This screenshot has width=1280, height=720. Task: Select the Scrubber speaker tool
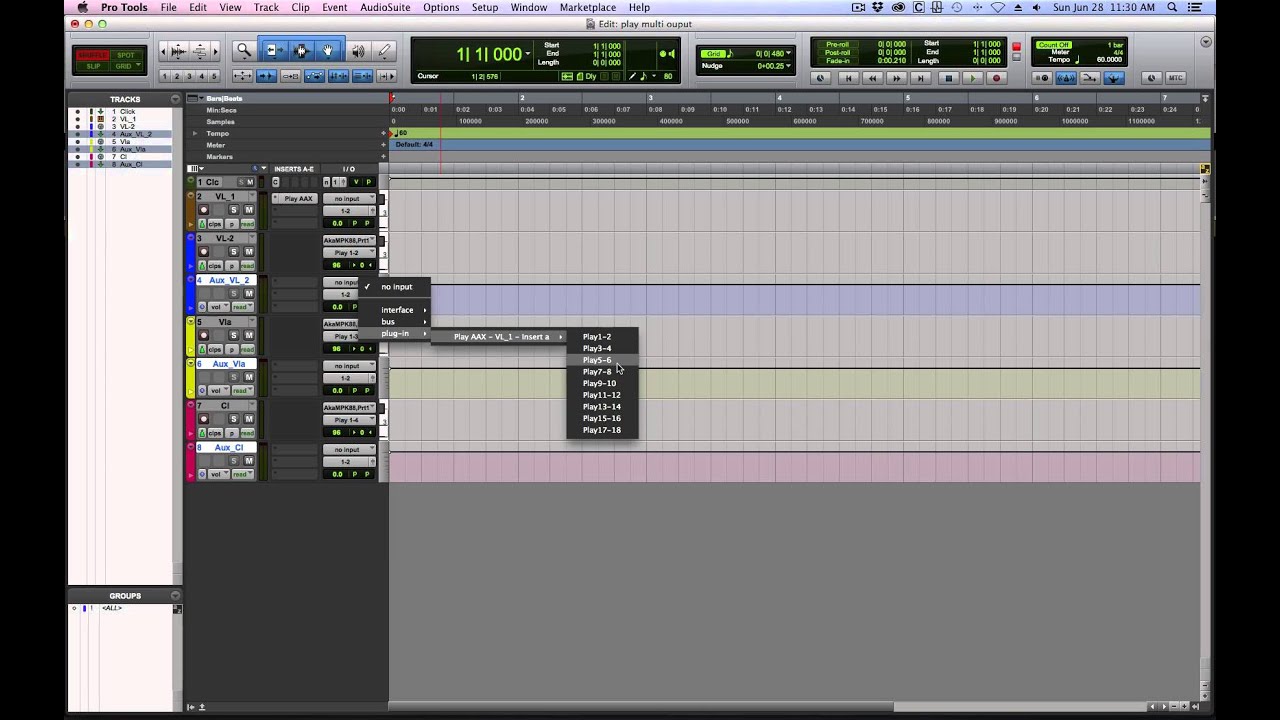pyautogui.click(x=357, y=51)
